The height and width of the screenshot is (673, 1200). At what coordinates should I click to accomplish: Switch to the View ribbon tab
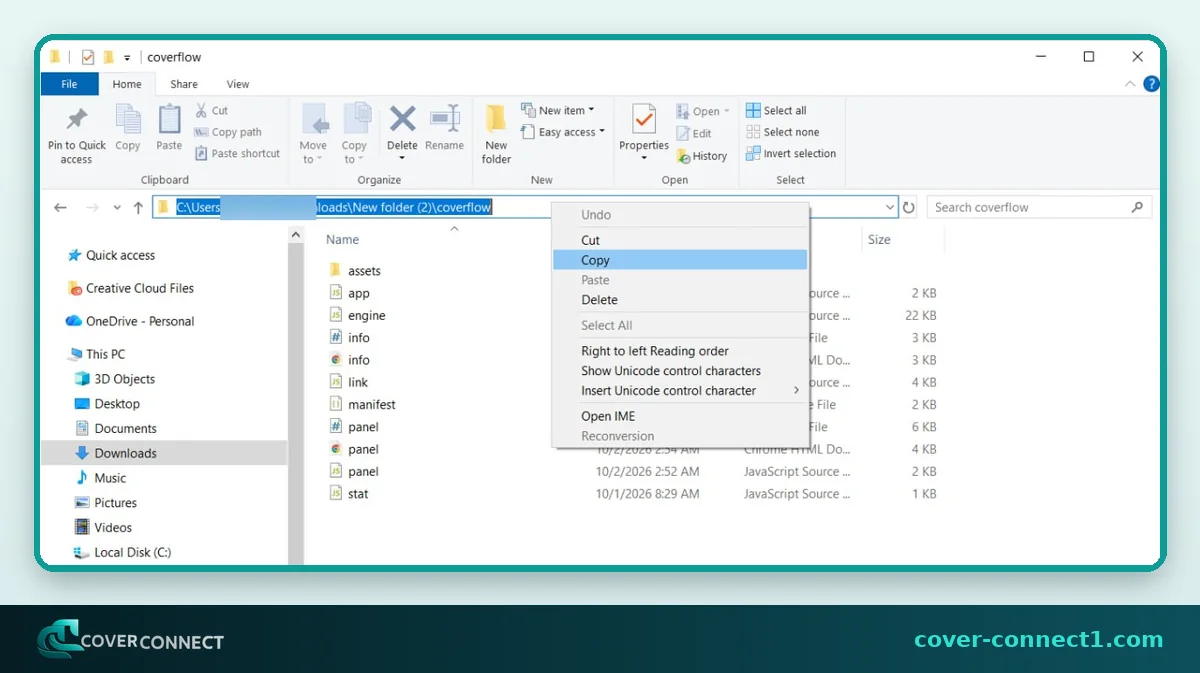pos(238,84)
